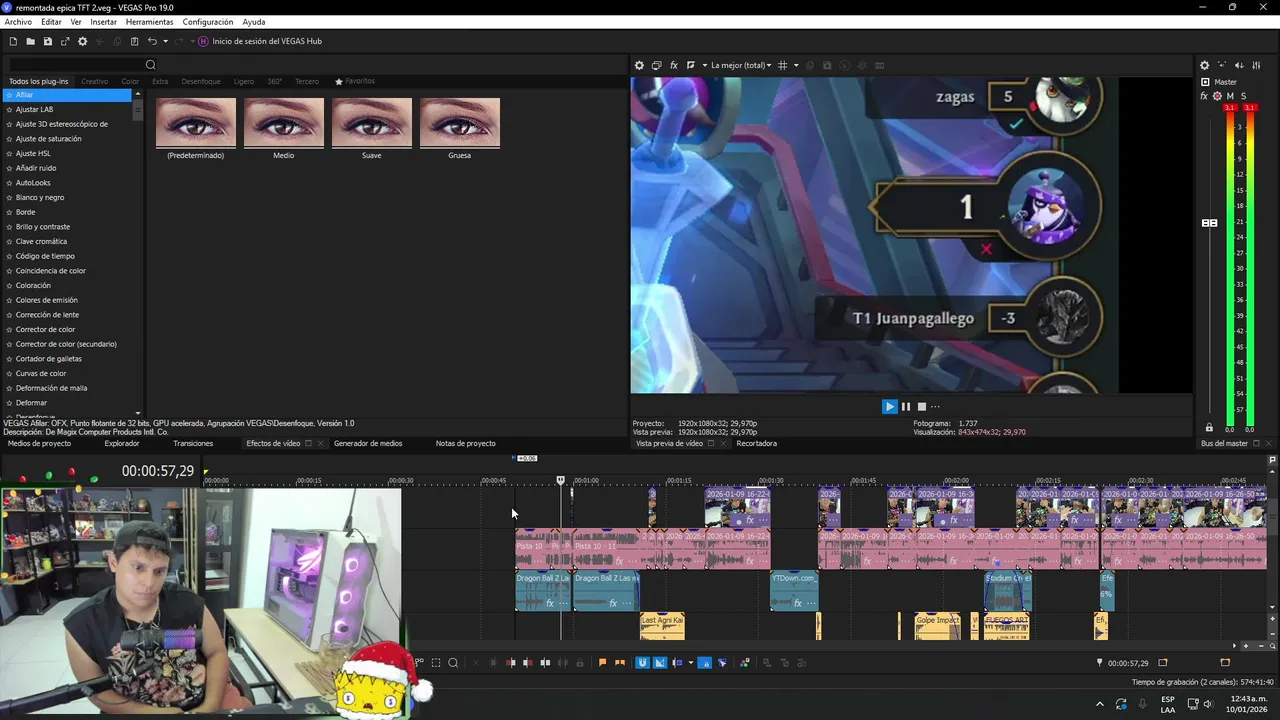This screenshot has width=1280, height=720.
Task: Create a new project with toolbar icon
Action: pos(13,41)
